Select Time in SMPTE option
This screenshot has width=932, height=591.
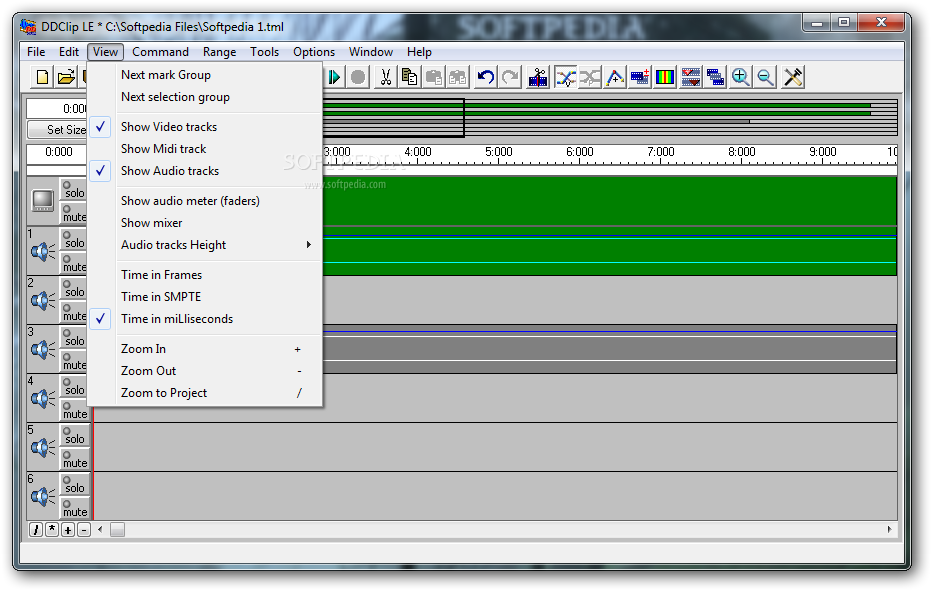click(x=205, y=297)
